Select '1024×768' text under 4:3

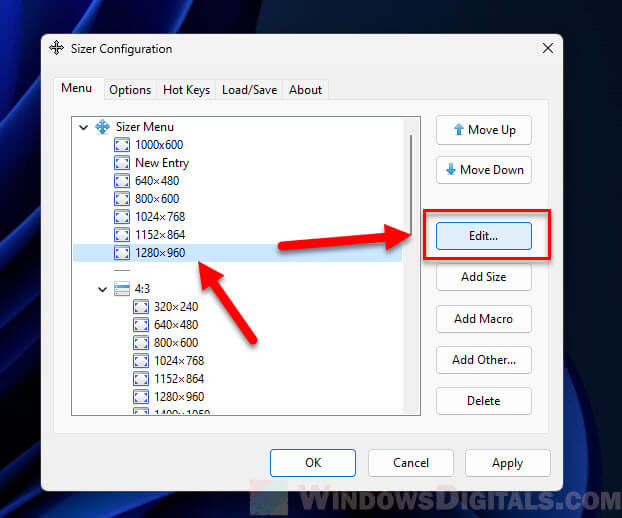pos(179,361)
